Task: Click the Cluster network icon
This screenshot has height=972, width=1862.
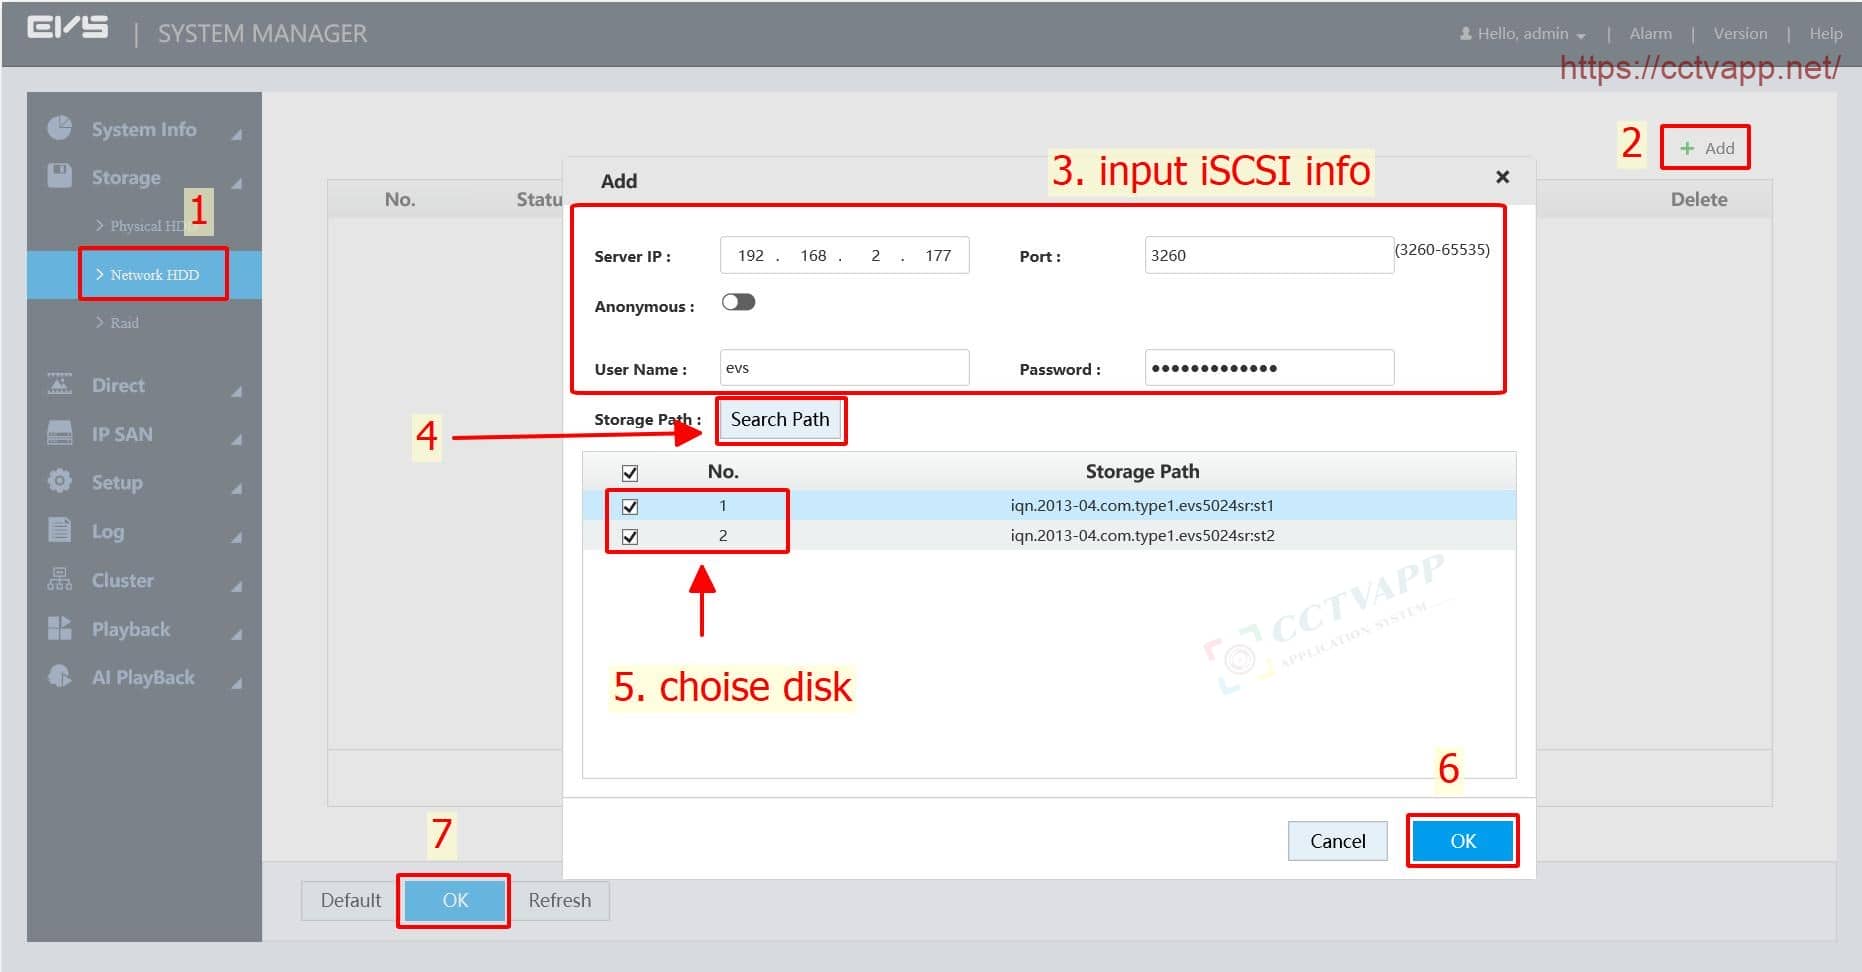Action: tap(60, 579)
